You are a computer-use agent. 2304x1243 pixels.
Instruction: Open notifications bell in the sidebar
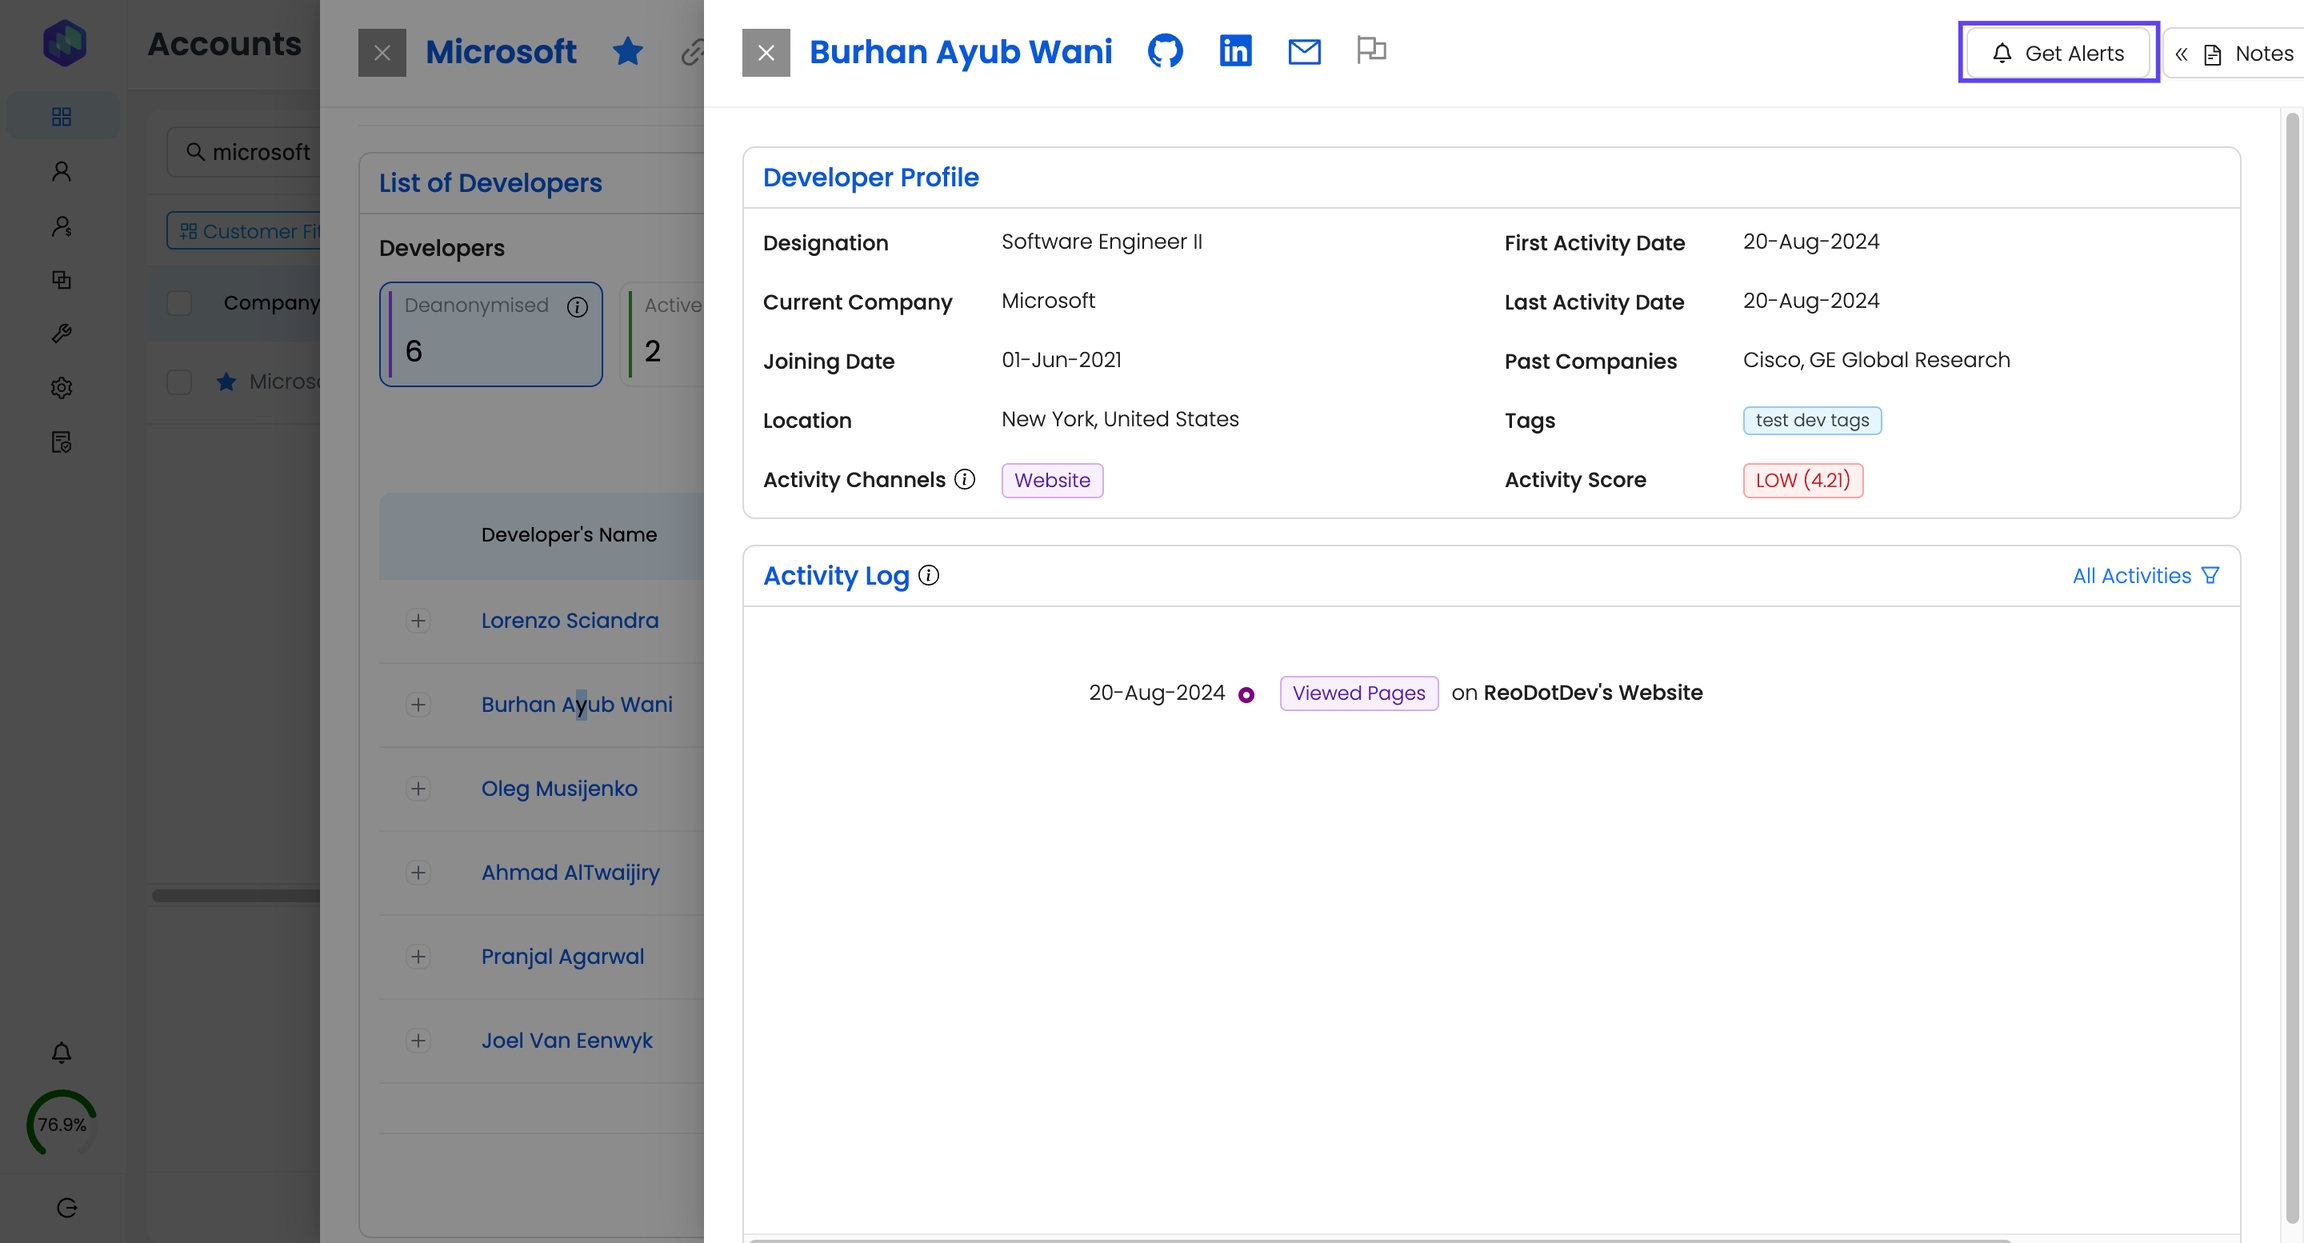pyautogui.click(x=61, y=1053)
